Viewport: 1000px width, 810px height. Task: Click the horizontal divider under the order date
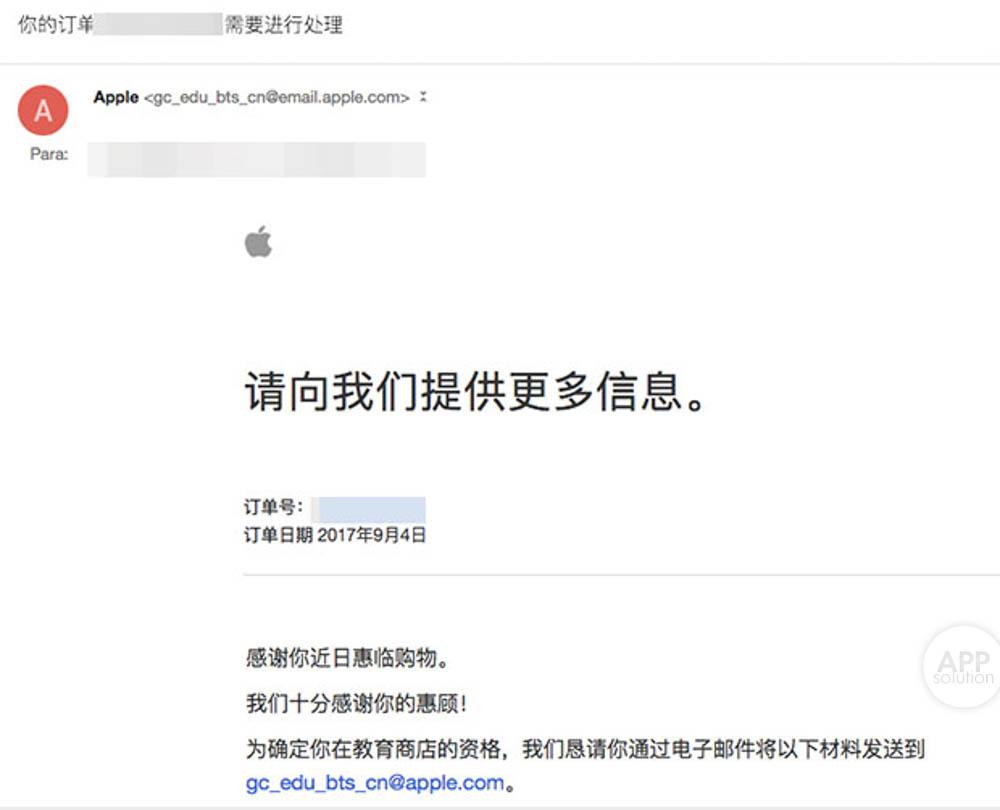pos(621,575)
